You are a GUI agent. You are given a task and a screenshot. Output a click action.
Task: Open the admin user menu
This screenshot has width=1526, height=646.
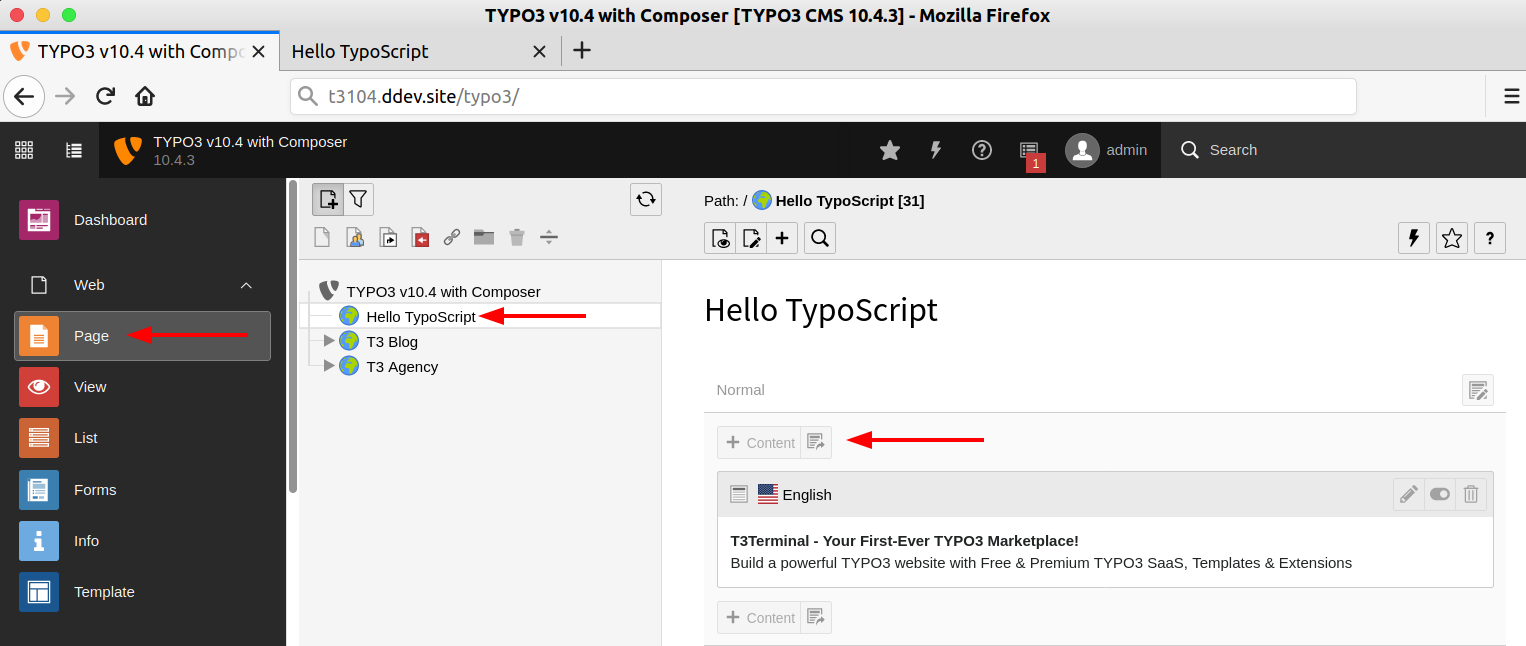[1106, 150]
